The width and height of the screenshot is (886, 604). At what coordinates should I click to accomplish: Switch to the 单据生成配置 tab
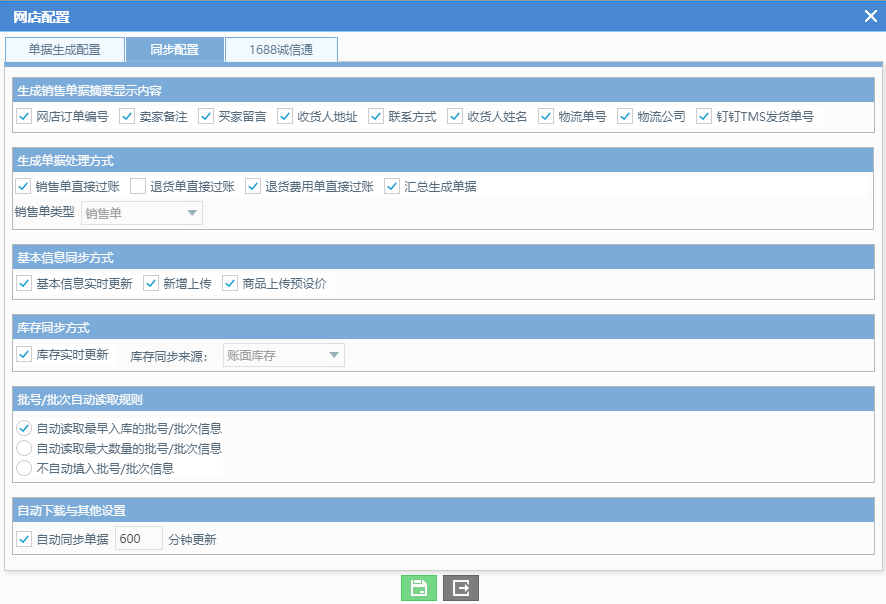pos(65,50)
